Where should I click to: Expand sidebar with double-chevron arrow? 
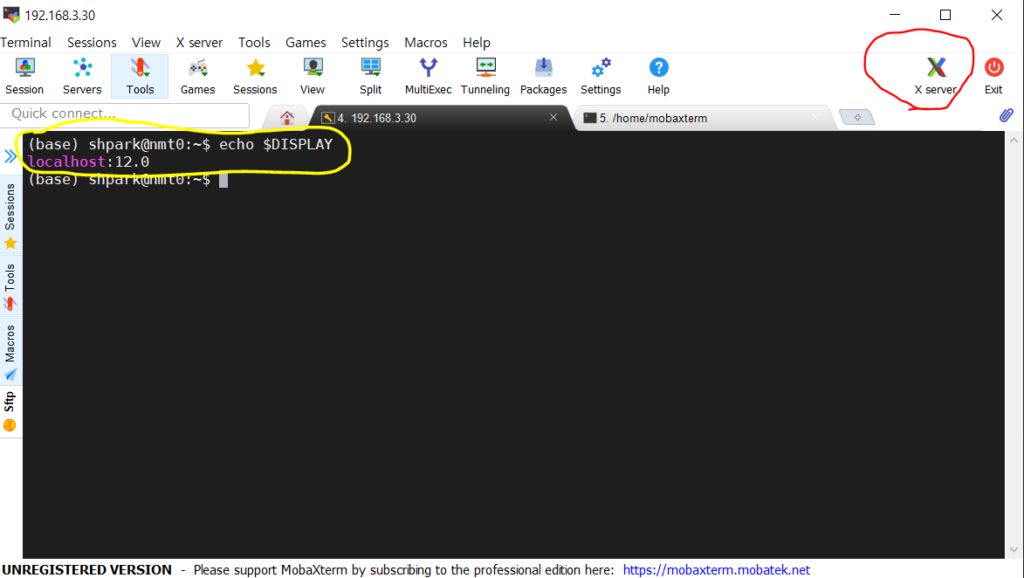[x=10, y=156]
